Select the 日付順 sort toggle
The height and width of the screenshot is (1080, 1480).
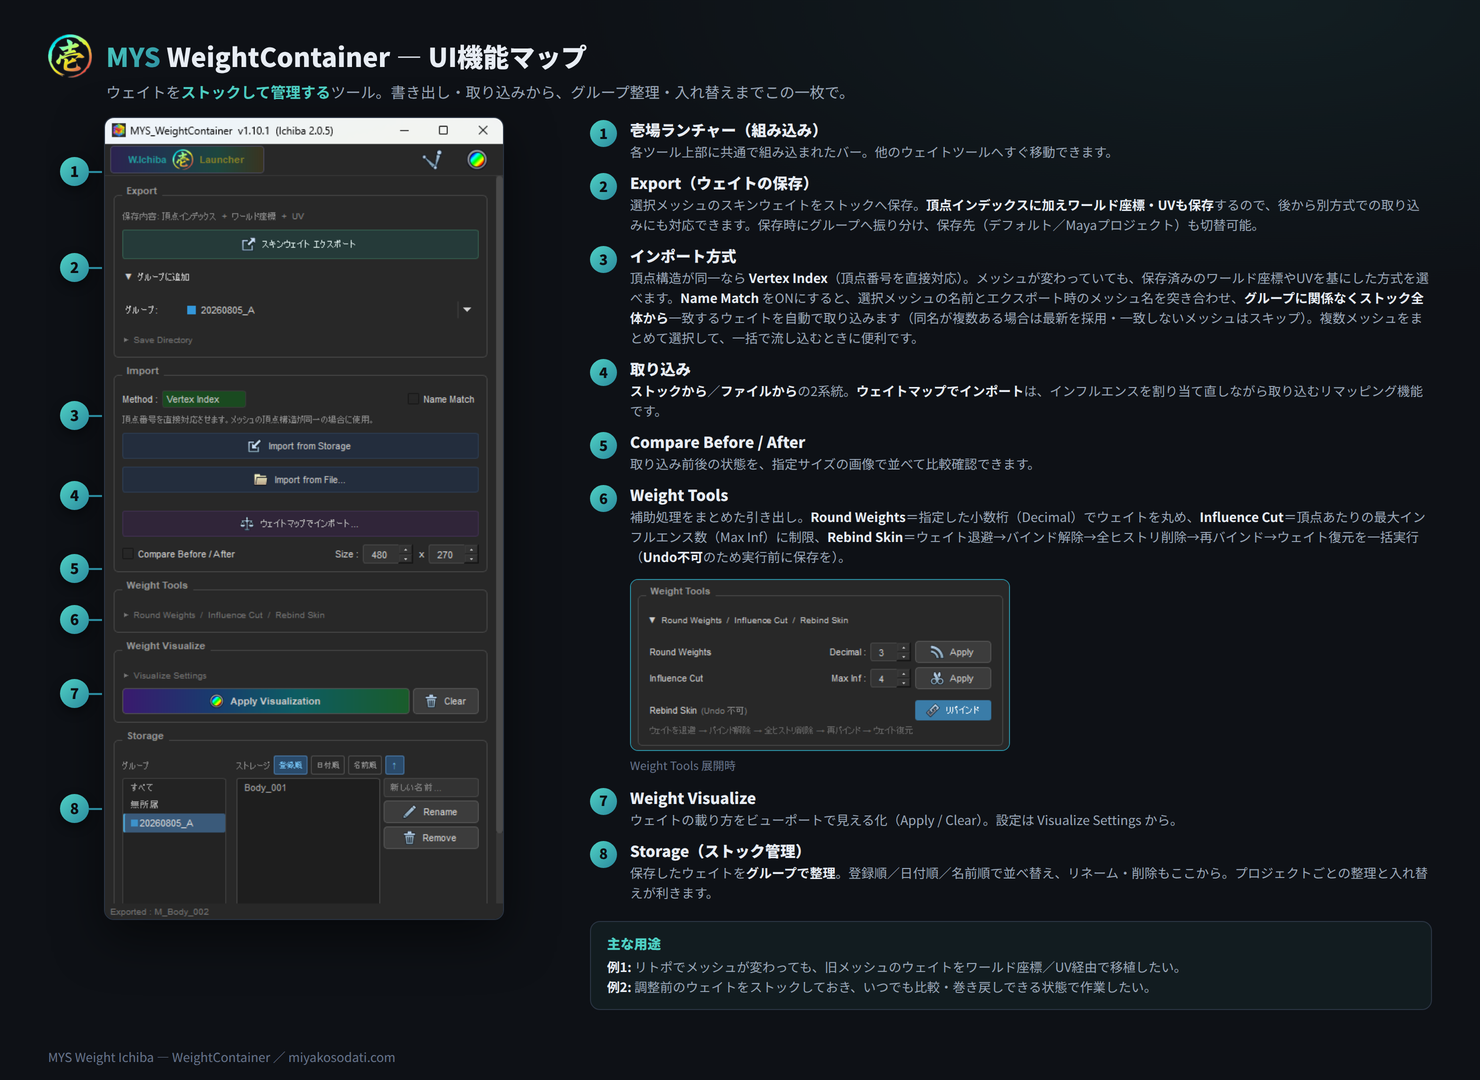click(x=328, y=765)
